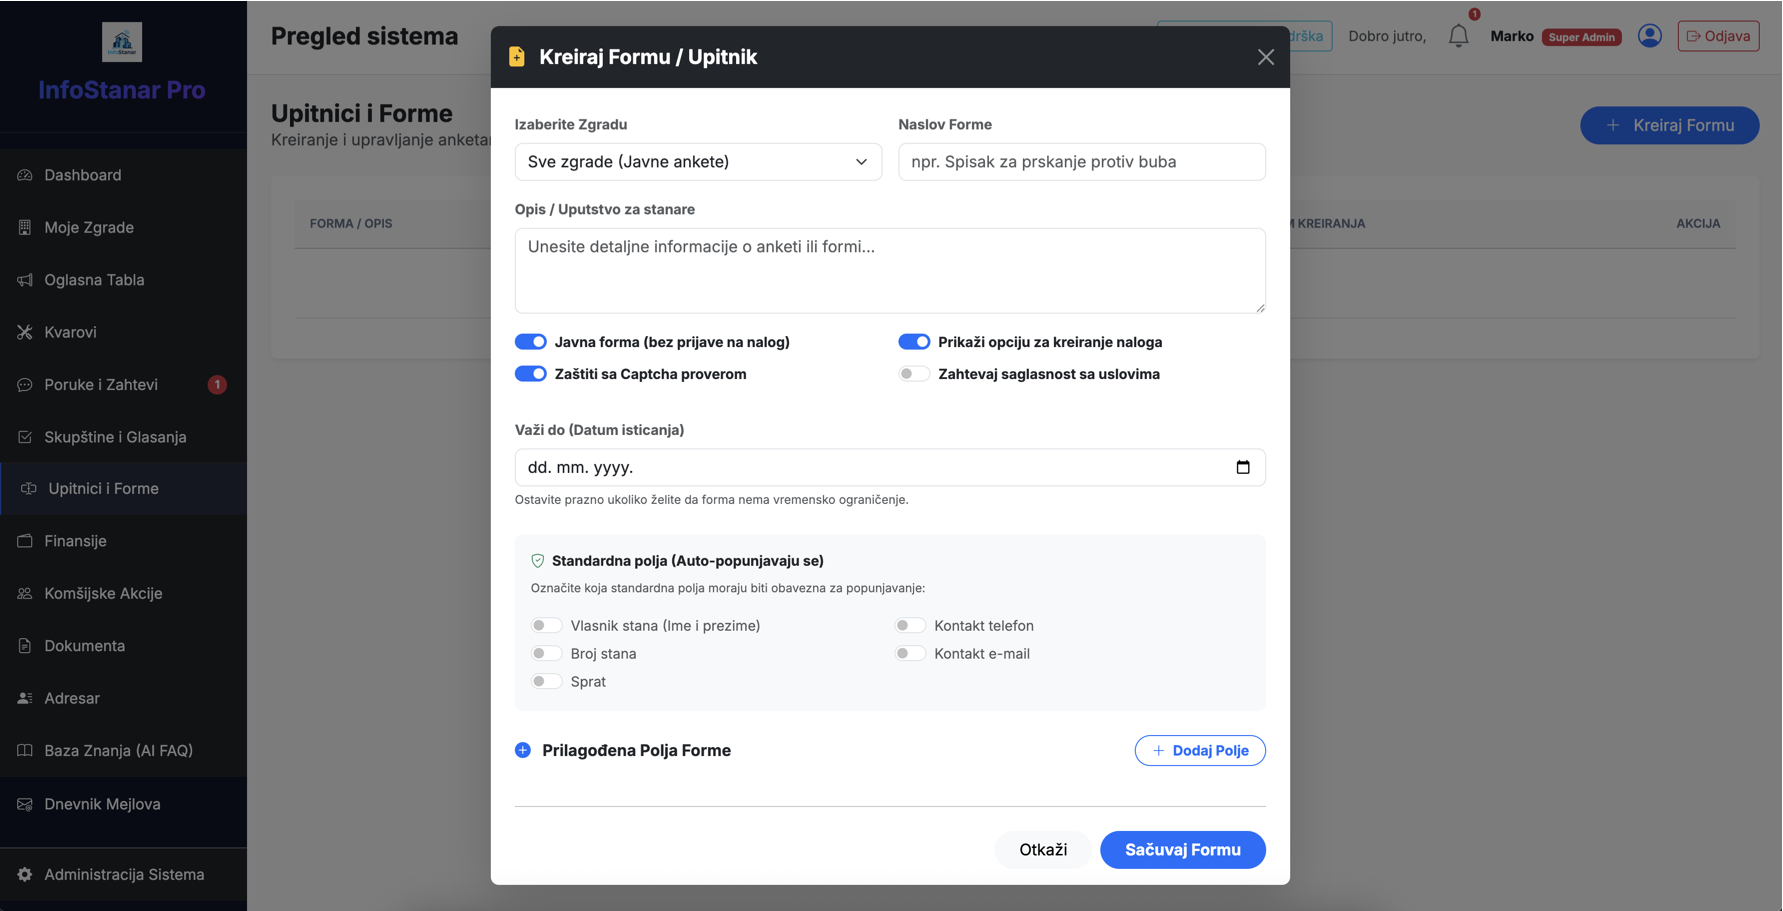Click the red badge on Poruke i Zahtevi

coord(217,385)
